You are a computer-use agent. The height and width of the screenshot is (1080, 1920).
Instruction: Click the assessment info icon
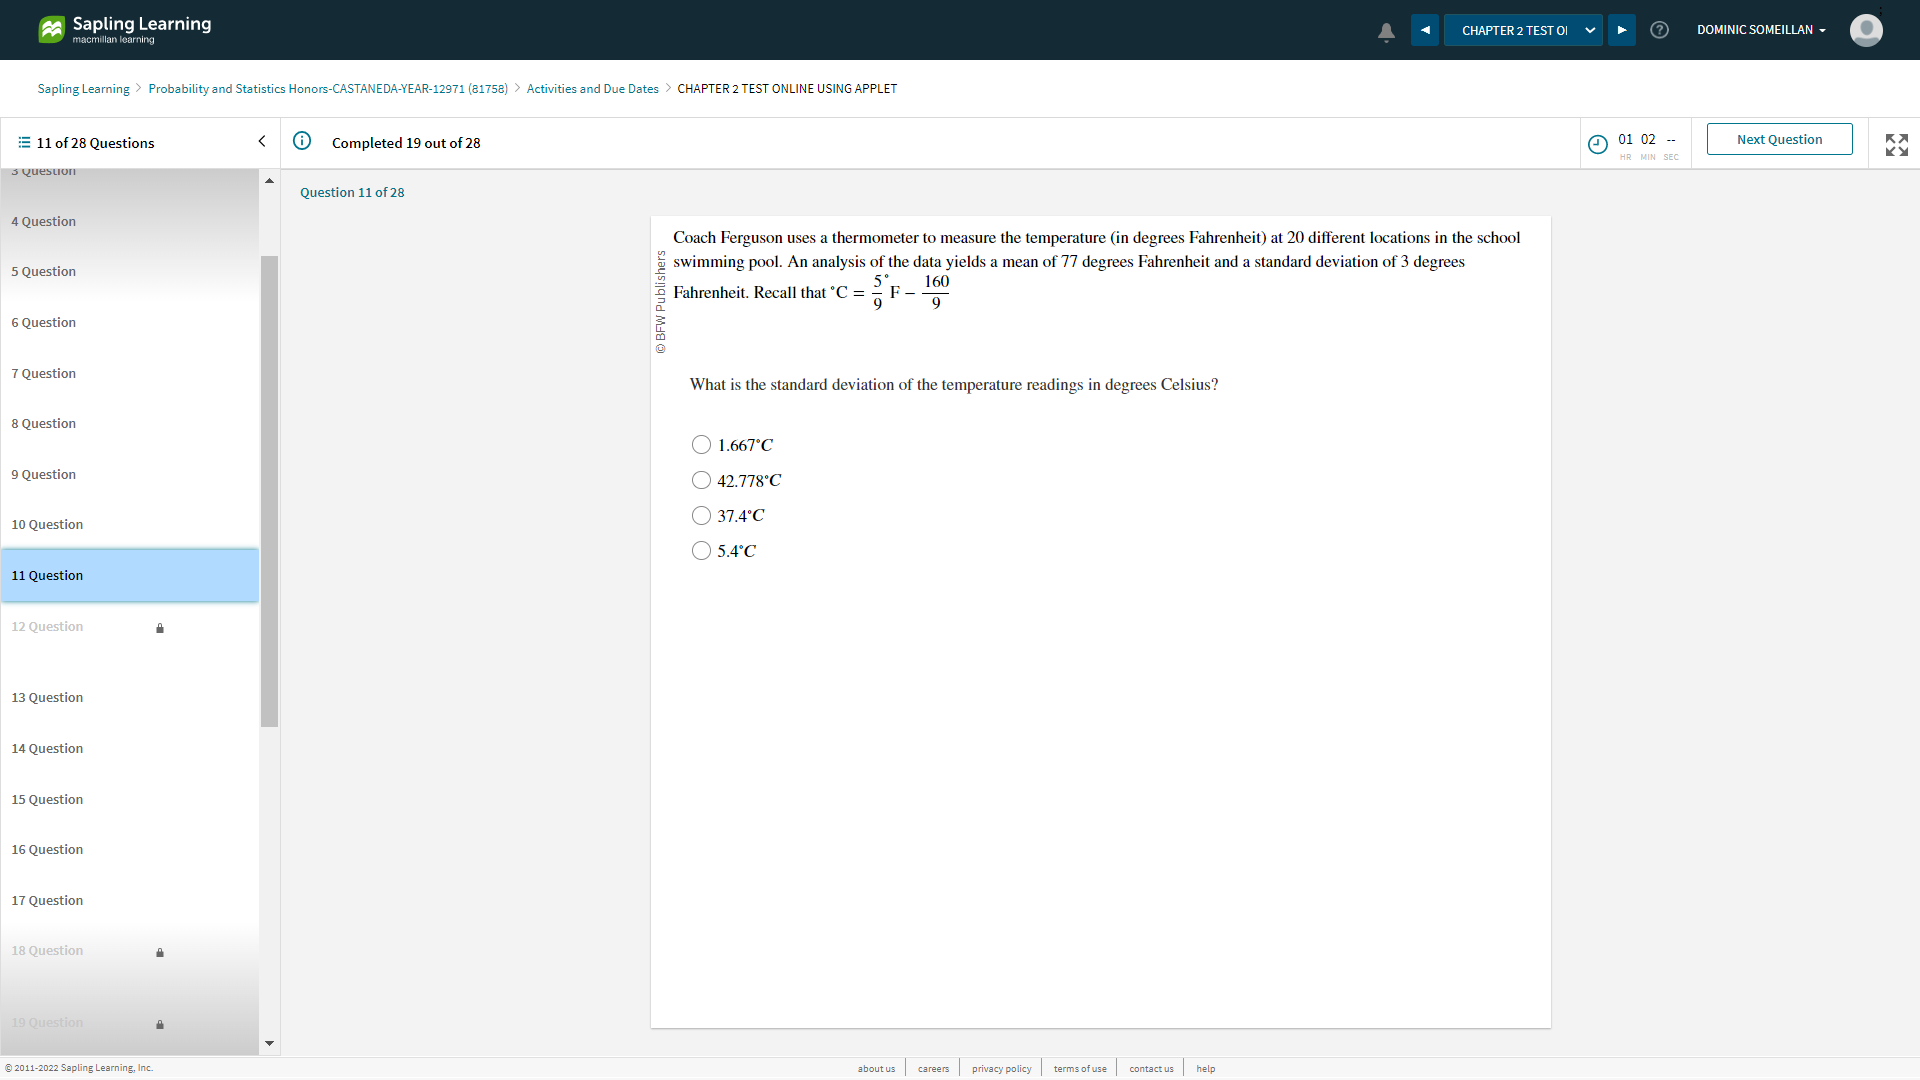click(x=302, y=141)
